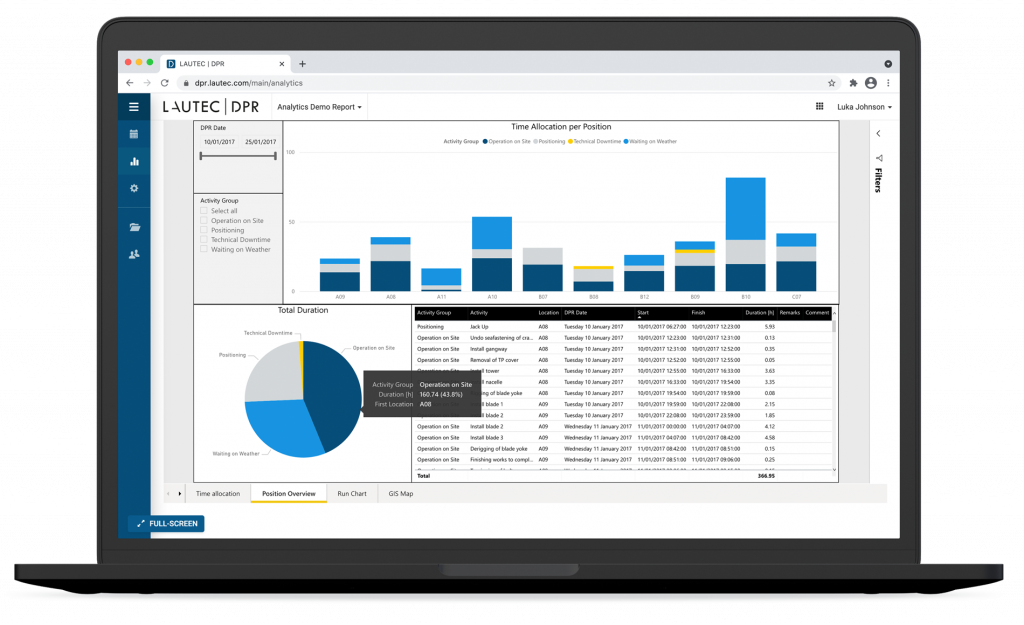Click the FULL-SCREEN button
1024x625 pixels.
click(166, 523)
